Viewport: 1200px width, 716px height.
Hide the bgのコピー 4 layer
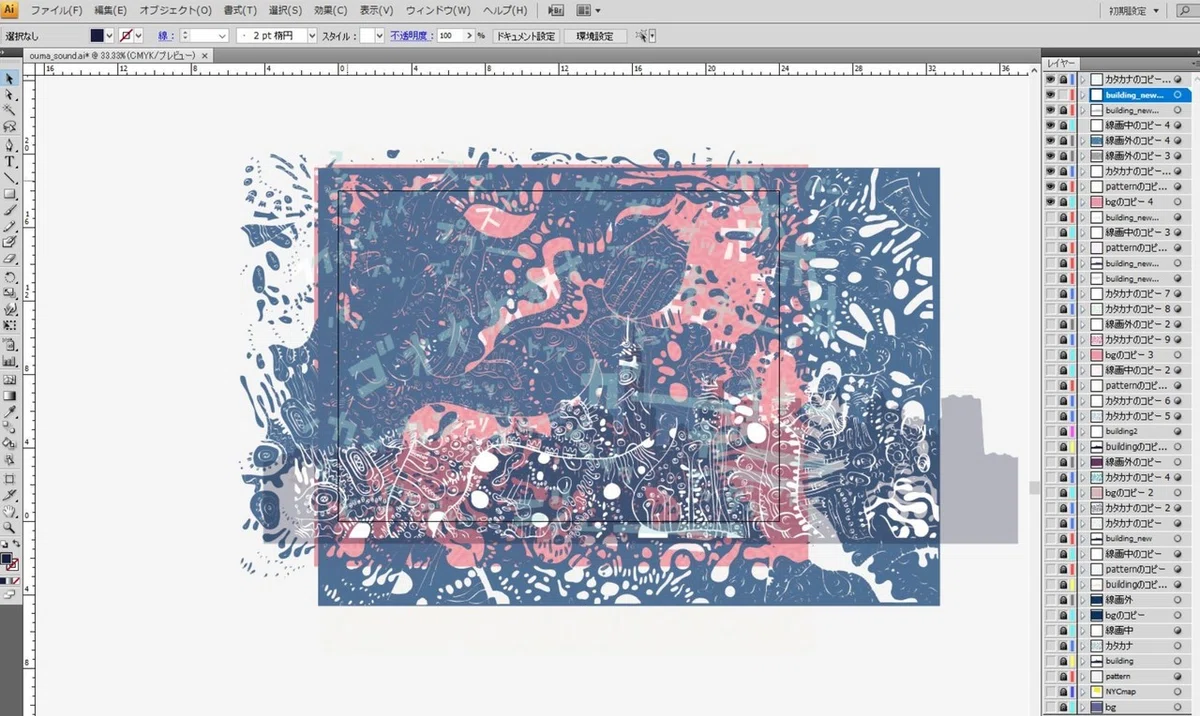[1050, 202]
